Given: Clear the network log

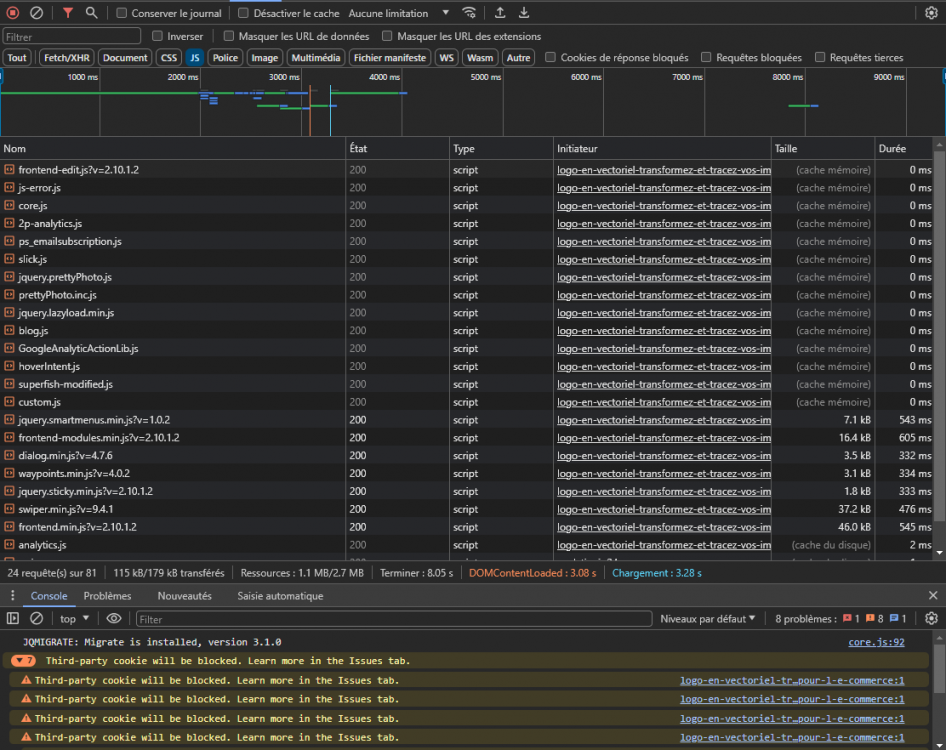Looking at the screenshot, I should 36,13.
